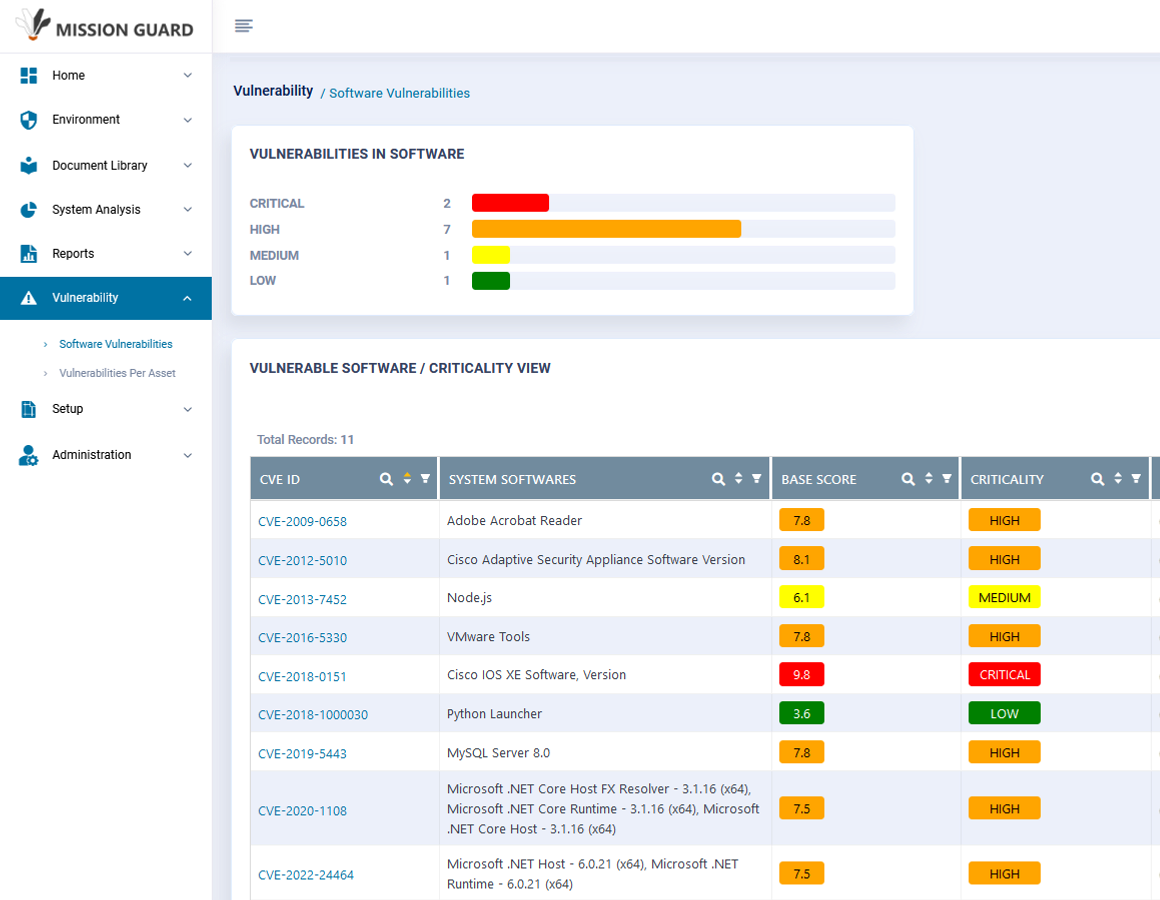Click the System Analysis pie chart icon
1160x900 pixels.
coord(29,210)
